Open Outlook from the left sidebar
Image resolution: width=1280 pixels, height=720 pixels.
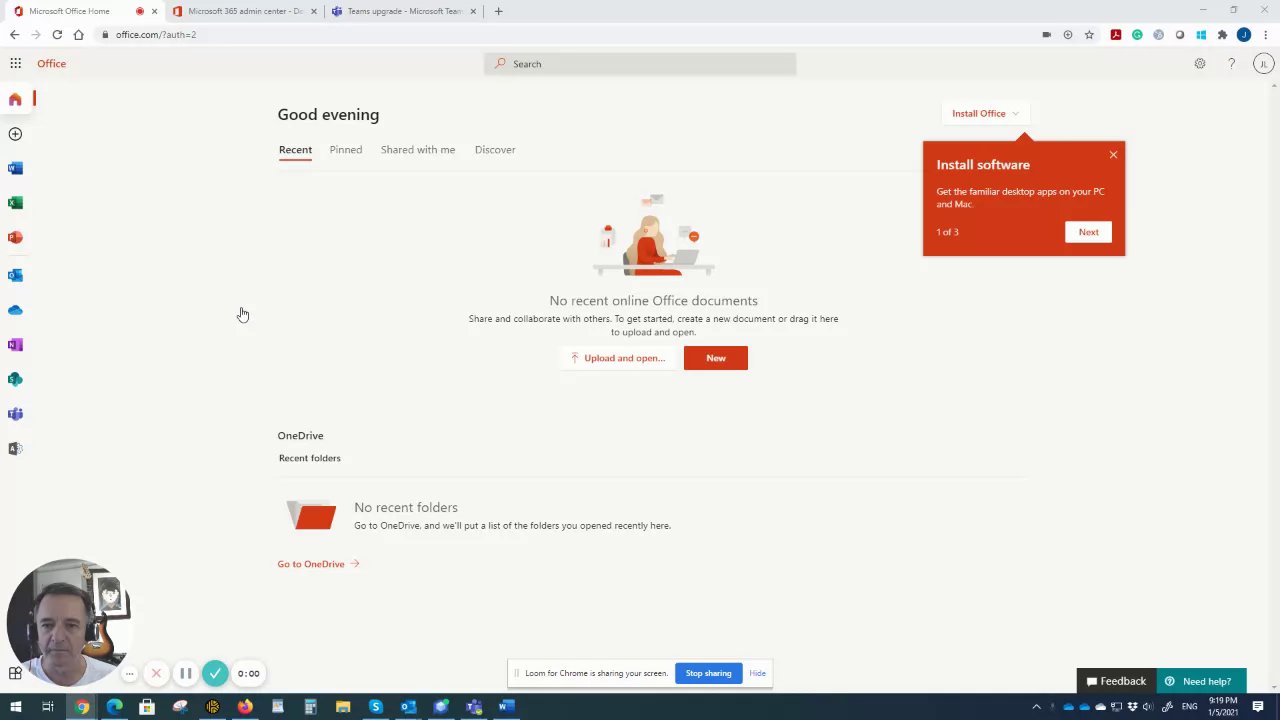15,275
